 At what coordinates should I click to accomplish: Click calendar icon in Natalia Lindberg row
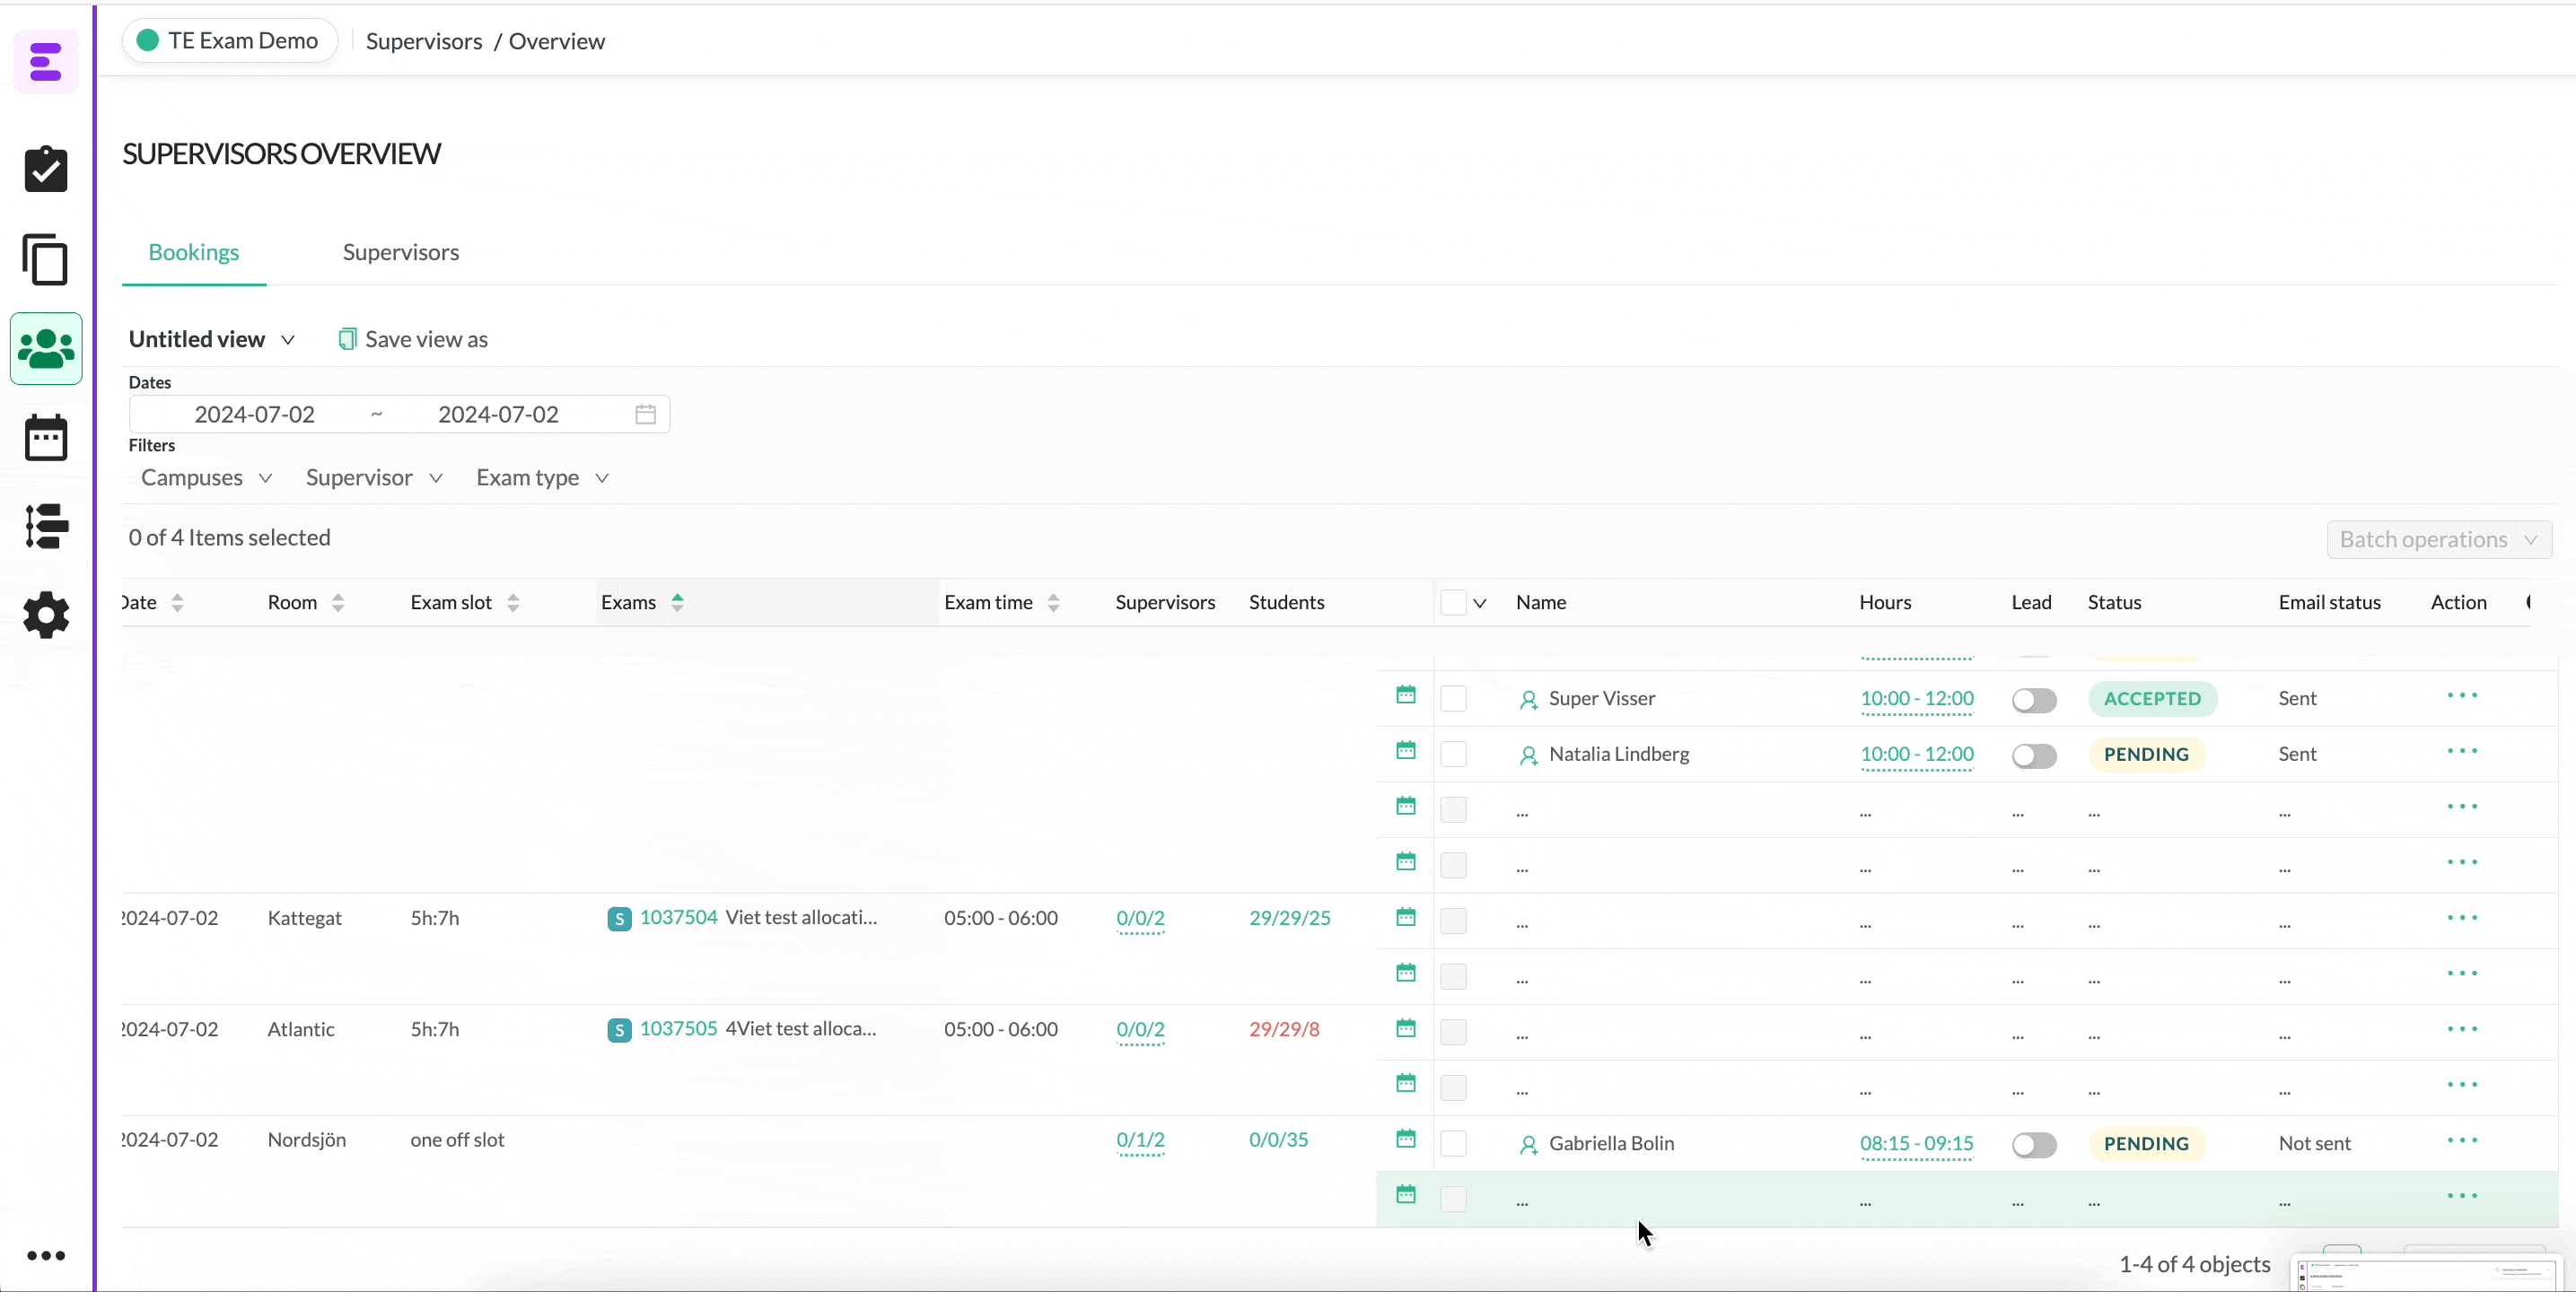[1406, 750]
